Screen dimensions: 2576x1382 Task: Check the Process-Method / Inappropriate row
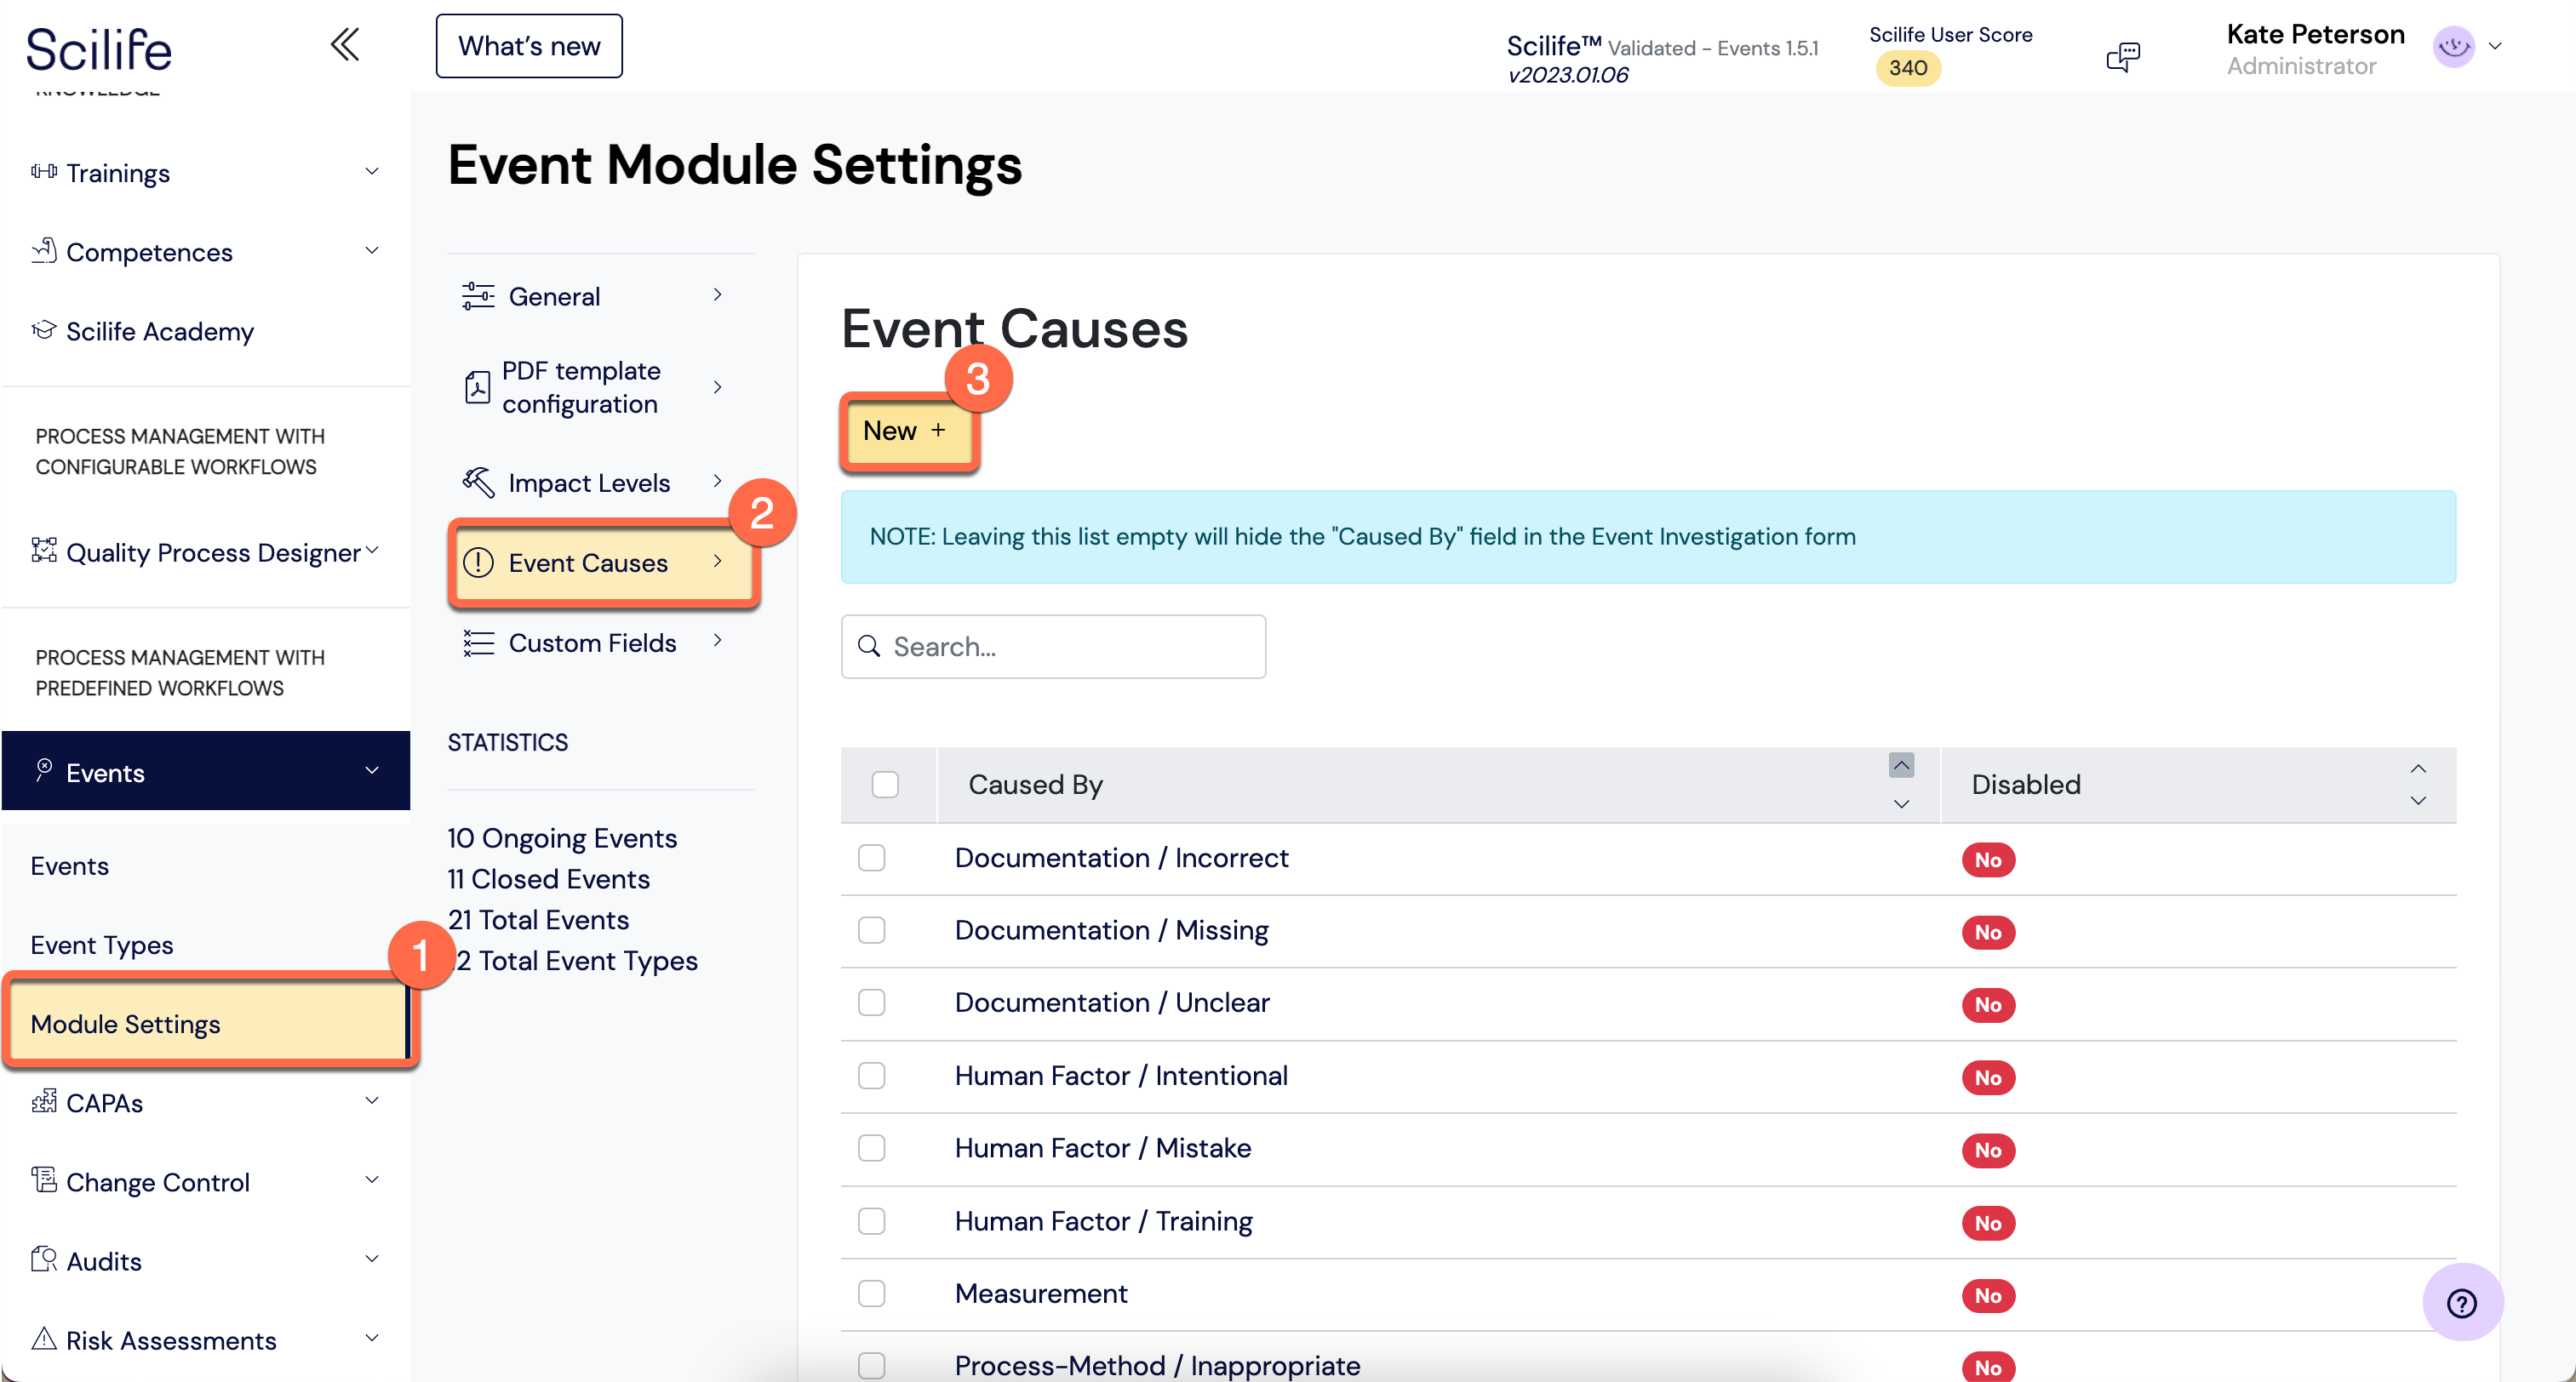click(x=872, y=1365)
